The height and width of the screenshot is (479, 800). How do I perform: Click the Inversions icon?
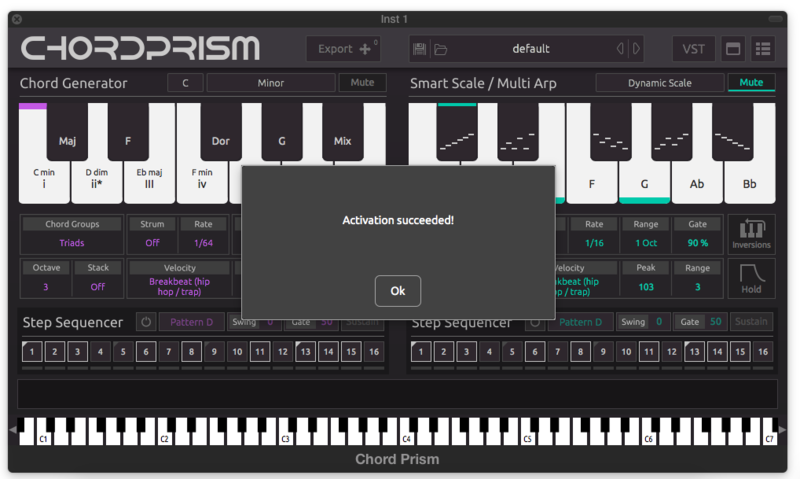click(x=751, y=234)
